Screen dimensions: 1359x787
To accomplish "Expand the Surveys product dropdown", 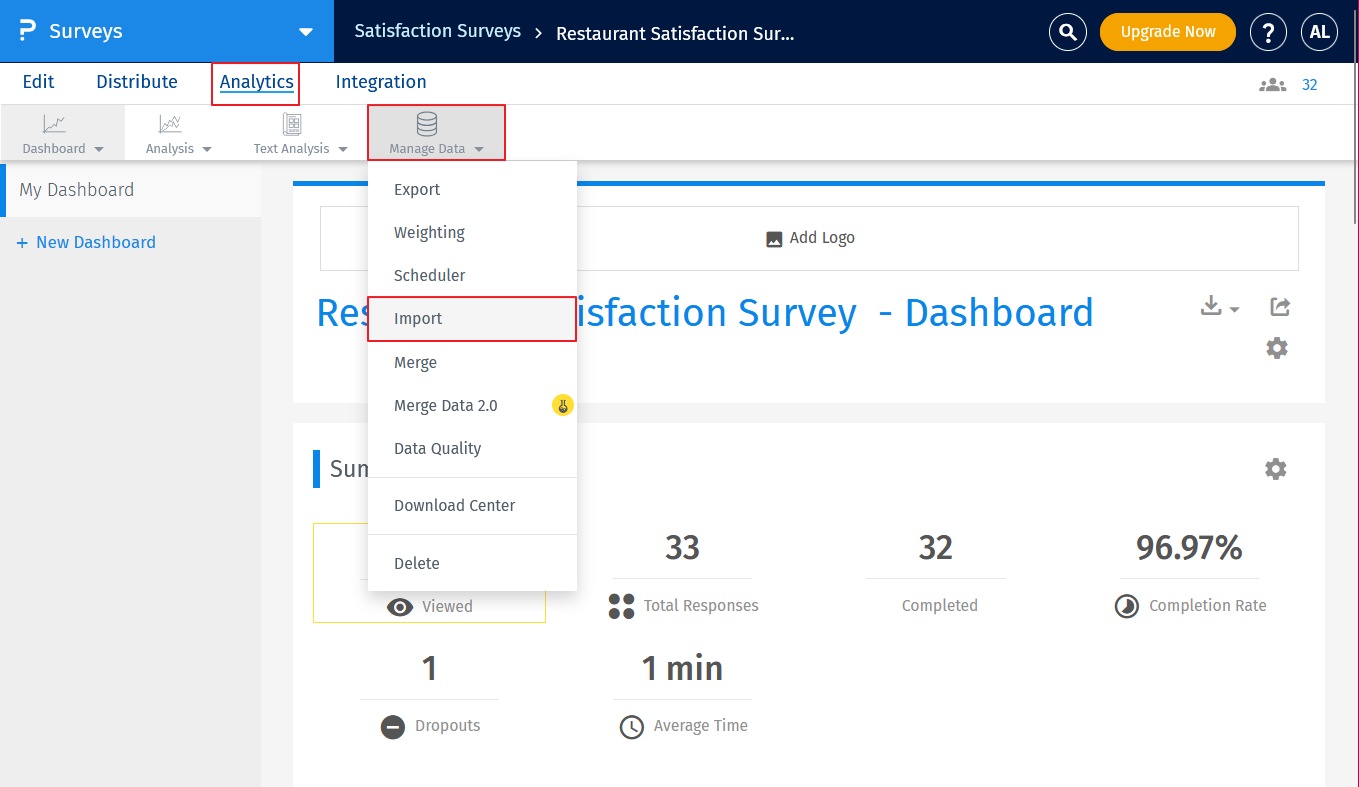I will coord(306,32).
